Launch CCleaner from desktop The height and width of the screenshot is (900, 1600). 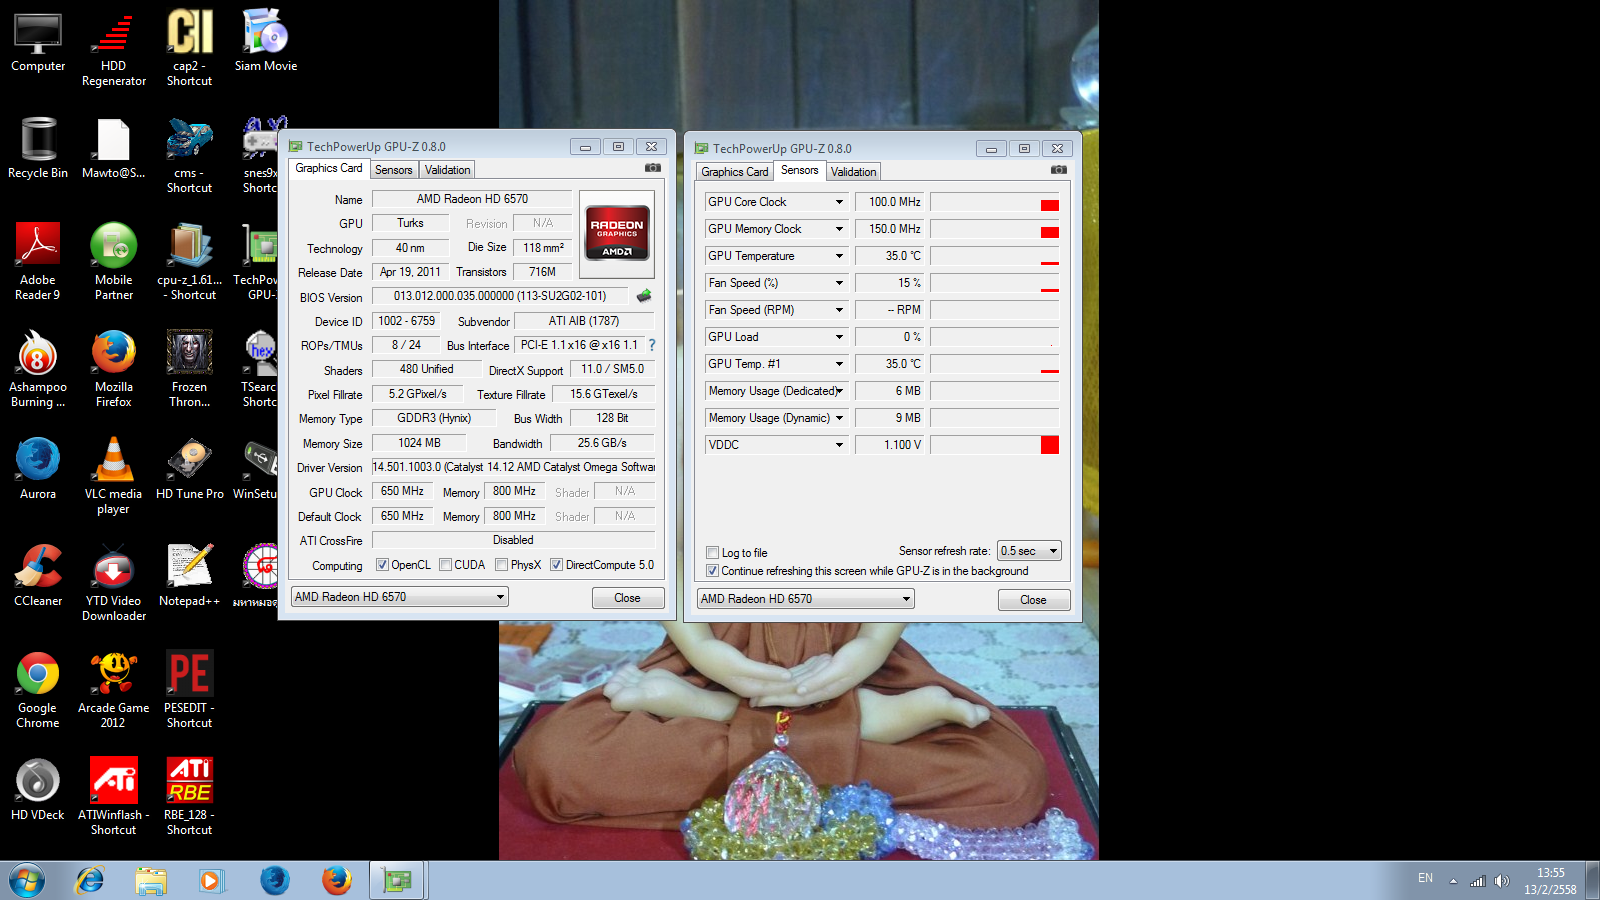38,575
